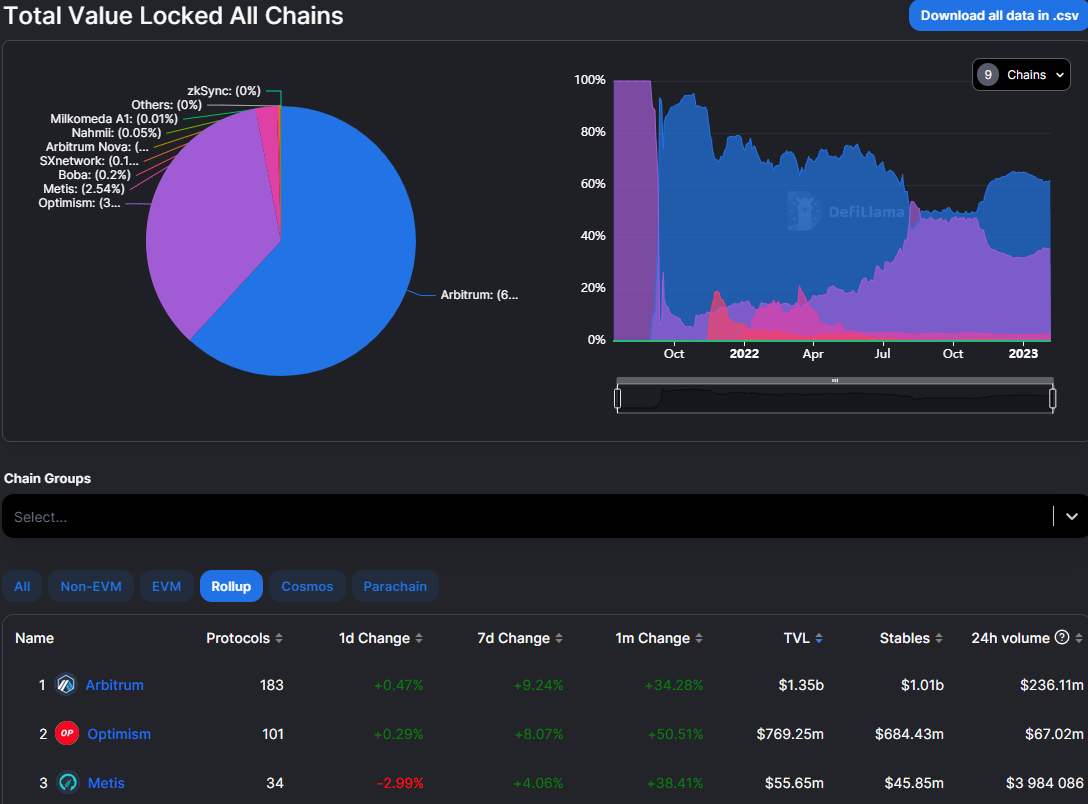Click the Metis chain logo icon
Viewport: 1088px width, 804px height.
(x=67, y=782)
